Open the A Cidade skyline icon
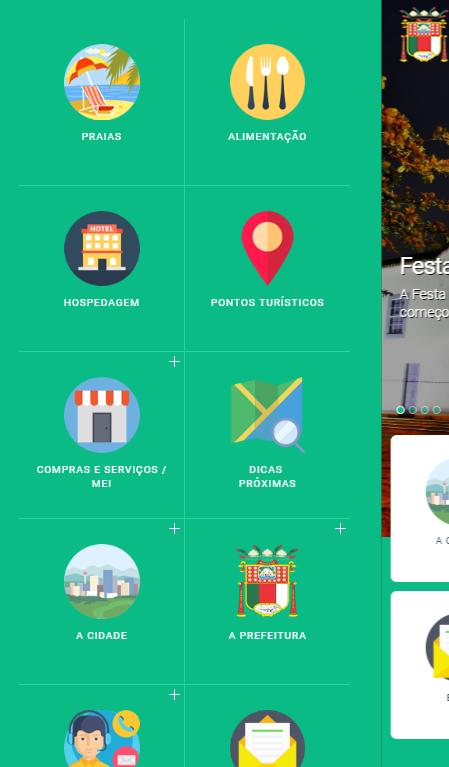Screen dimensions: 449x767 [102, 582]
